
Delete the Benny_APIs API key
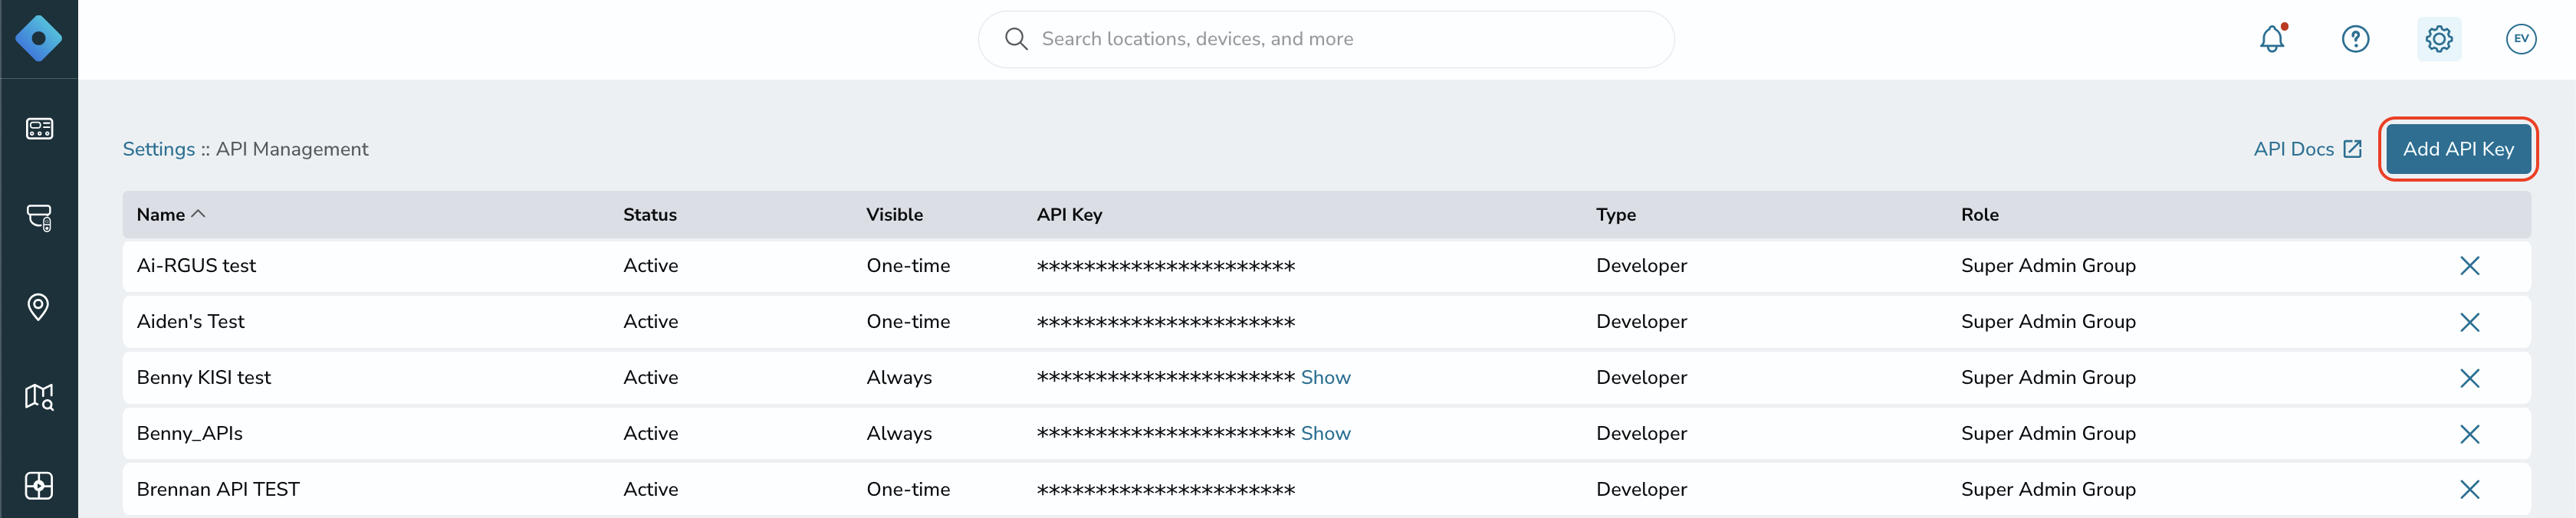click(x=2469, y=434)
